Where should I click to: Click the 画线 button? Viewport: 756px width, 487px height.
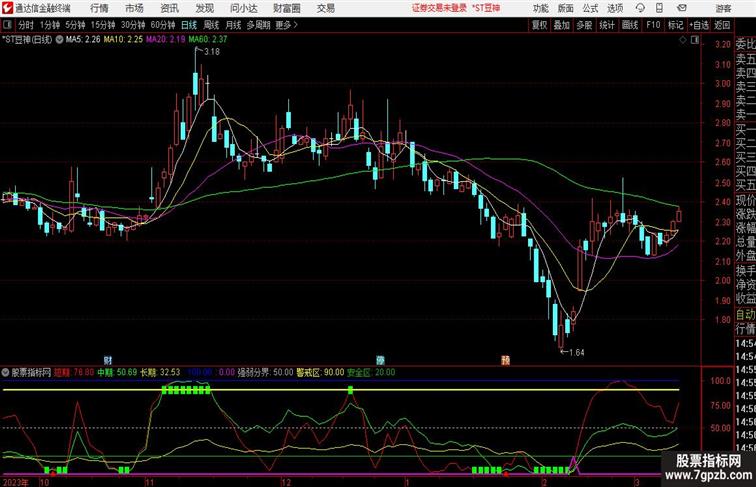point(630,25)
